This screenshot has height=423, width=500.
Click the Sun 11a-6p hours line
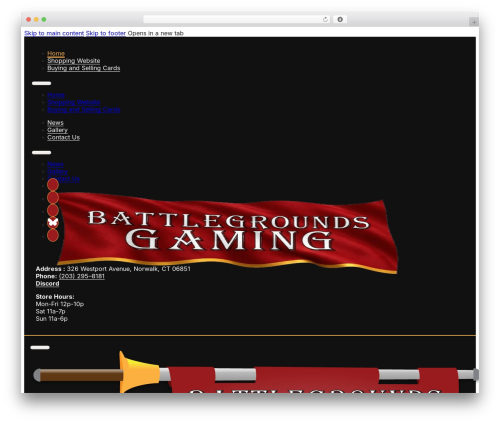52,319
